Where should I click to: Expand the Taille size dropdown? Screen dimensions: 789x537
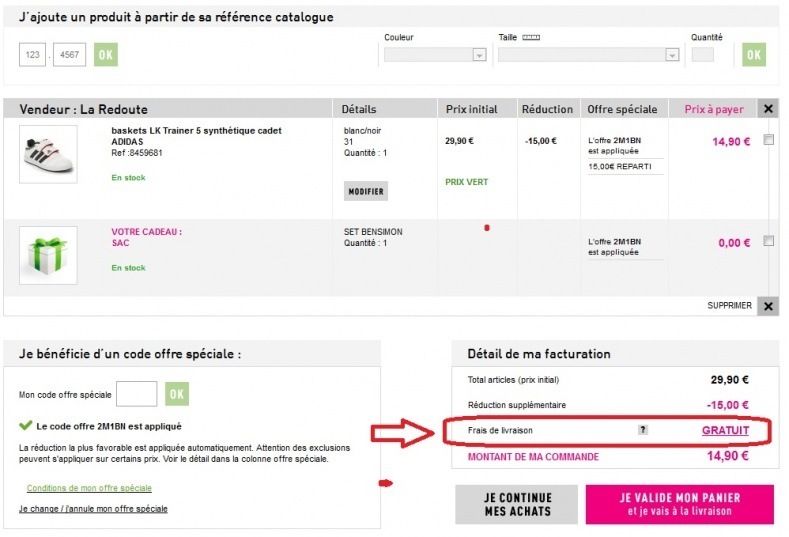tap(588, 55)
